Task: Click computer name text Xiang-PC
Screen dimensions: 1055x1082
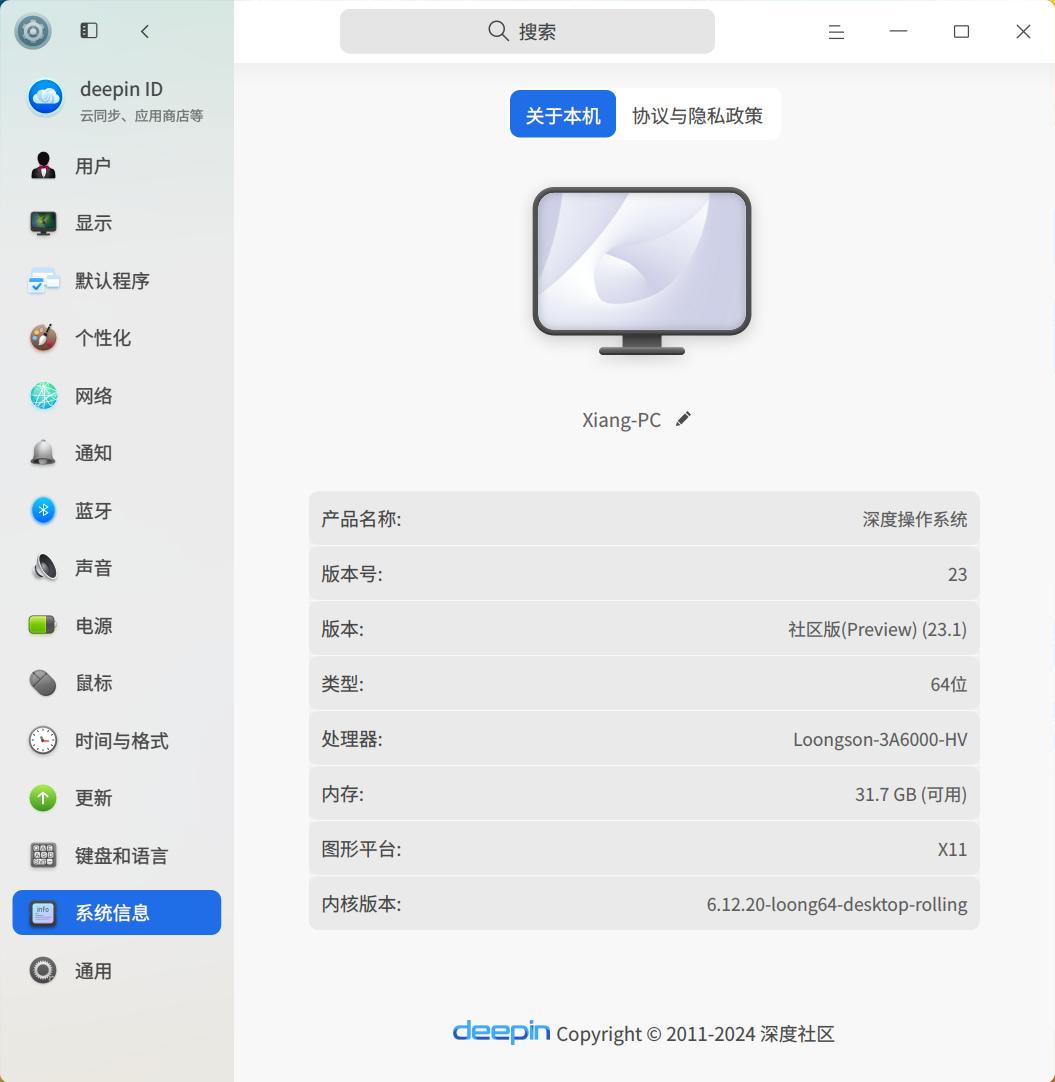Action: [621, 420]
